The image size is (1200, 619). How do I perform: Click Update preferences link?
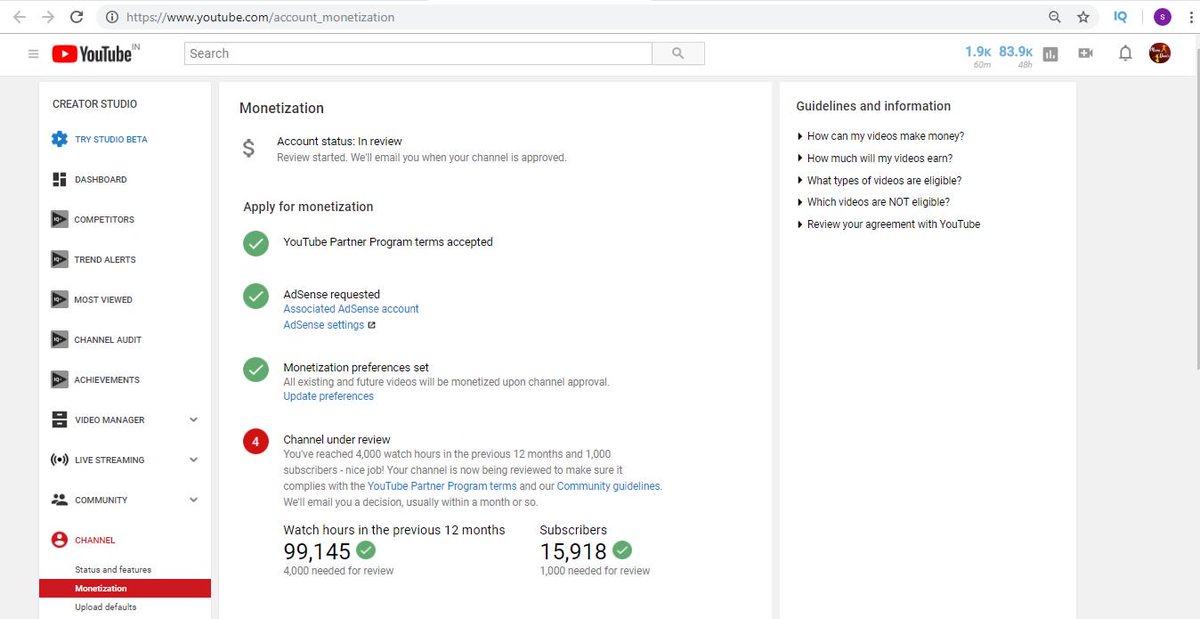(328, 396)
